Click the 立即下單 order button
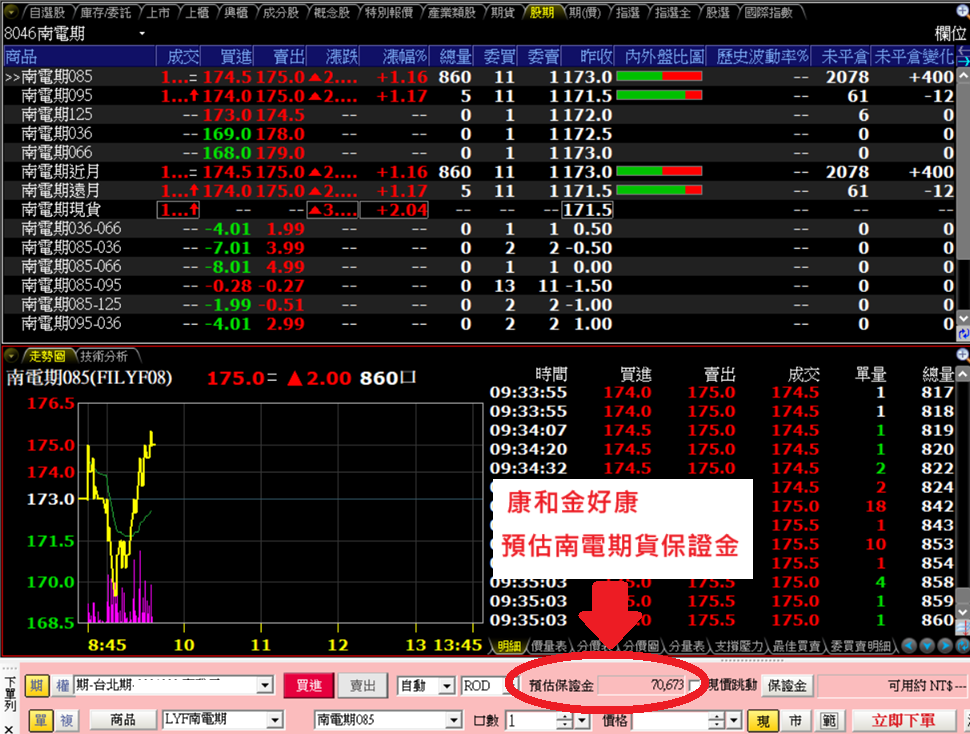This screenshot has height=734, width=970. pyautogui.click(x=903, y=720)
